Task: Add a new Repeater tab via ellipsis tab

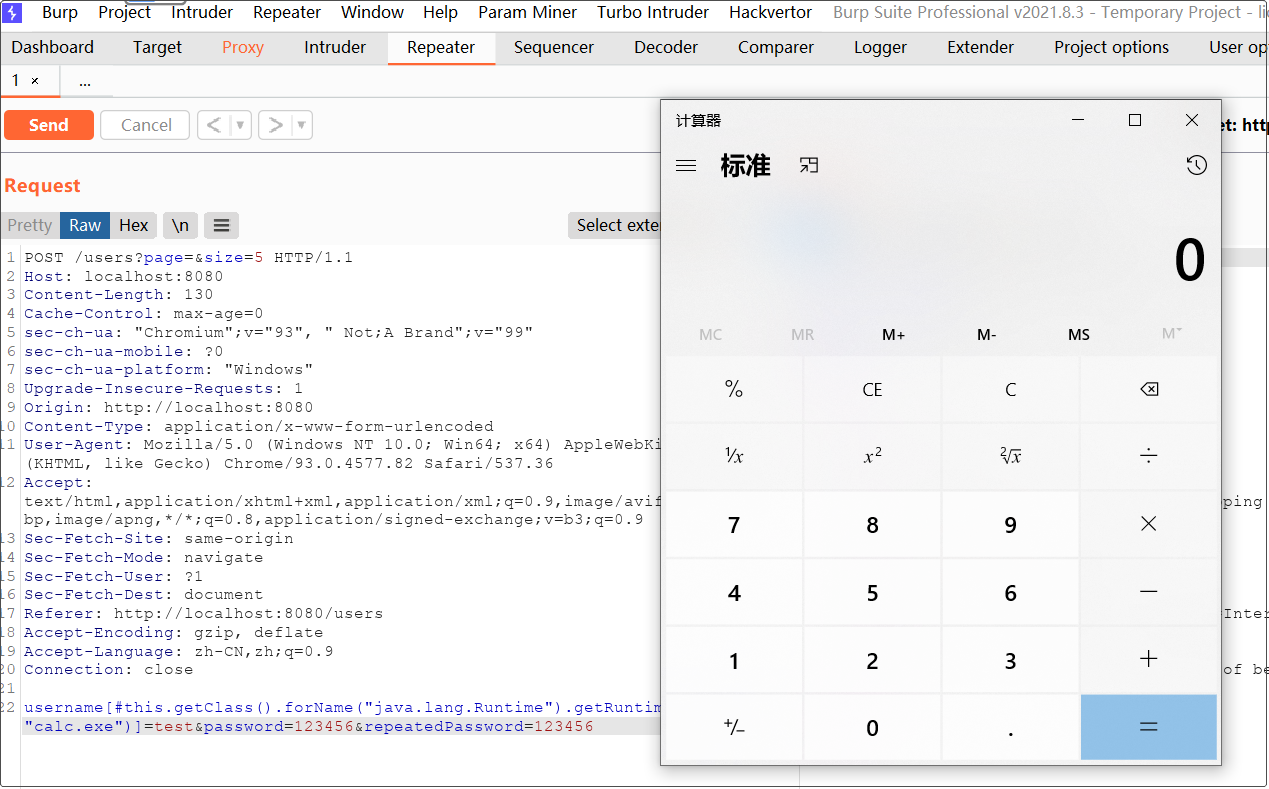Action: click(85, 81)
